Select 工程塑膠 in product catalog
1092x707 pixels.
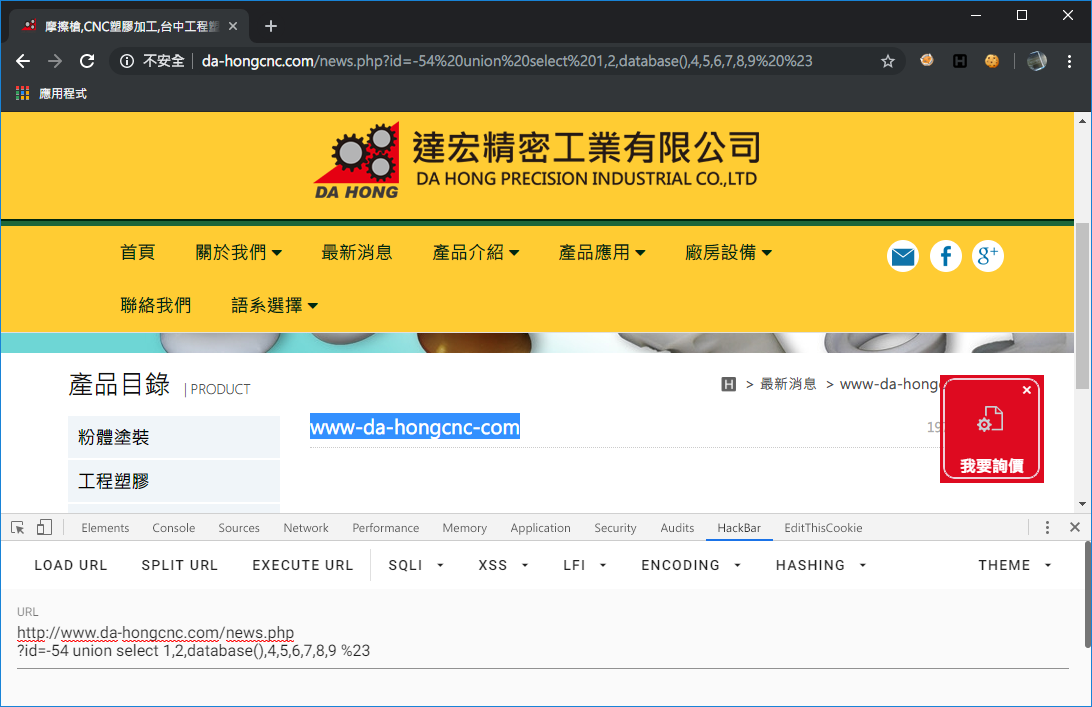click(174, 481)
